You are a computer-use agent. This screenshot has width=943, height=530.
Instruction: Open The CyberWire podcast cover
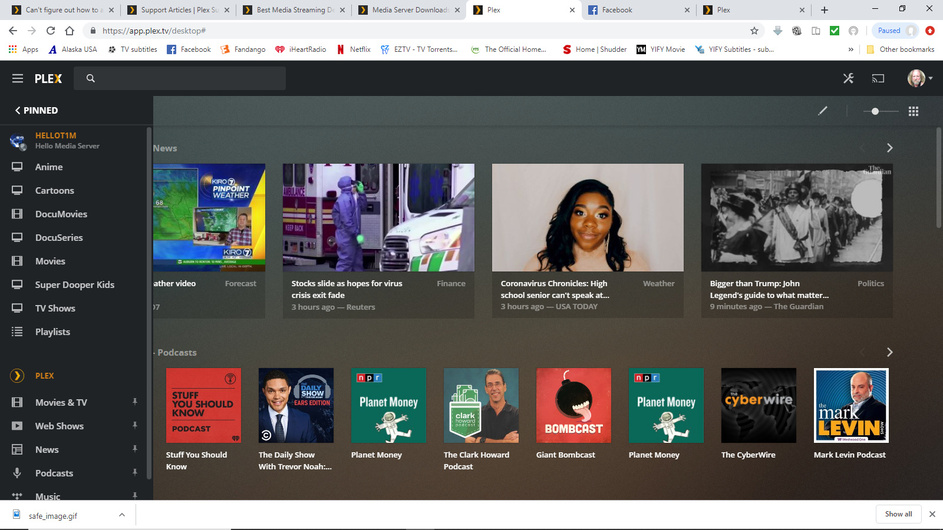[758, 405]
